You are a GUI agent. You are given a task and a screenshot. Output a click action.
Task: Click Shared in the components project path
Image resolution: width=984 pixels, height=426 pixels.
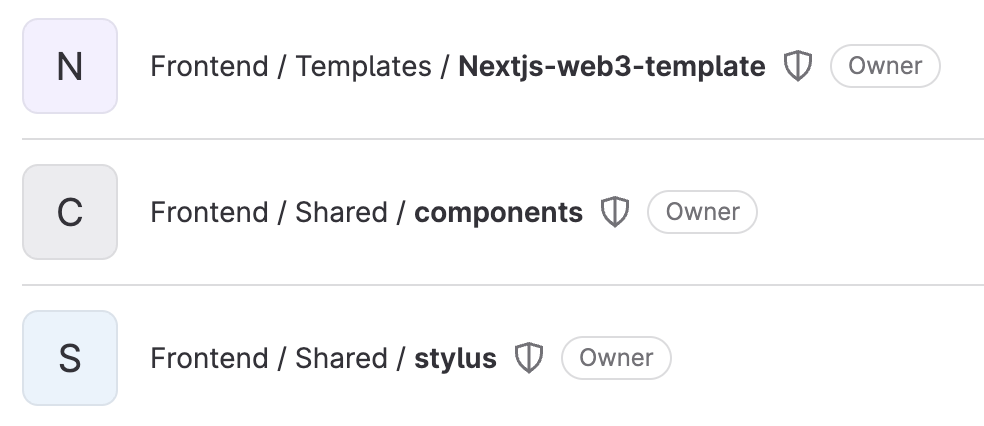pyautogui.click(x=341, y=212)
